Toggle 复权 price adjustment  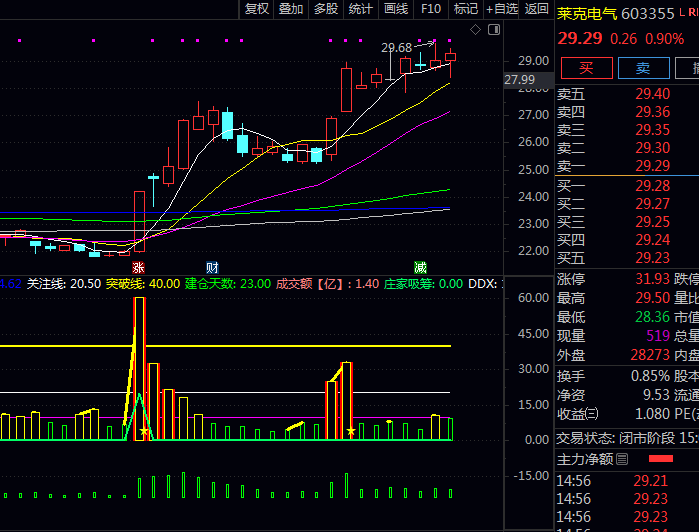[x=257, y=9]
